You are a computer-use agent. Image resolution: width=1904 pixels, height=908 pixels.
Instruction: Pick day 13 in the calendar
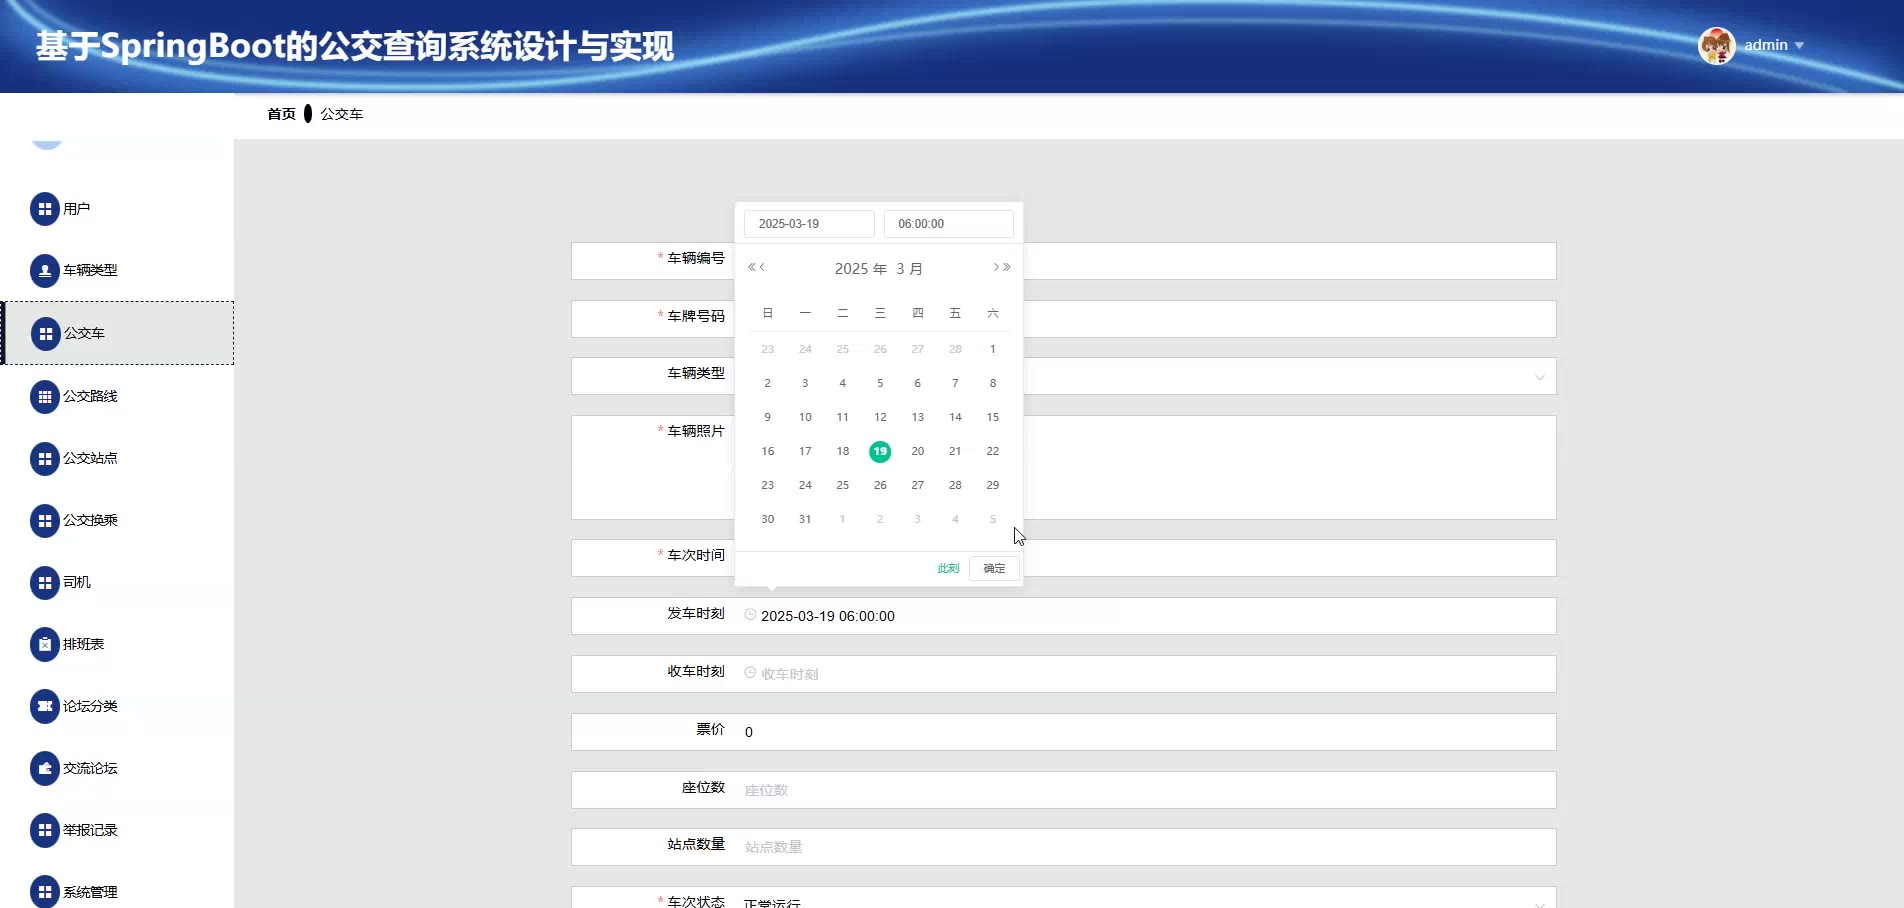(x=918, y=417)
